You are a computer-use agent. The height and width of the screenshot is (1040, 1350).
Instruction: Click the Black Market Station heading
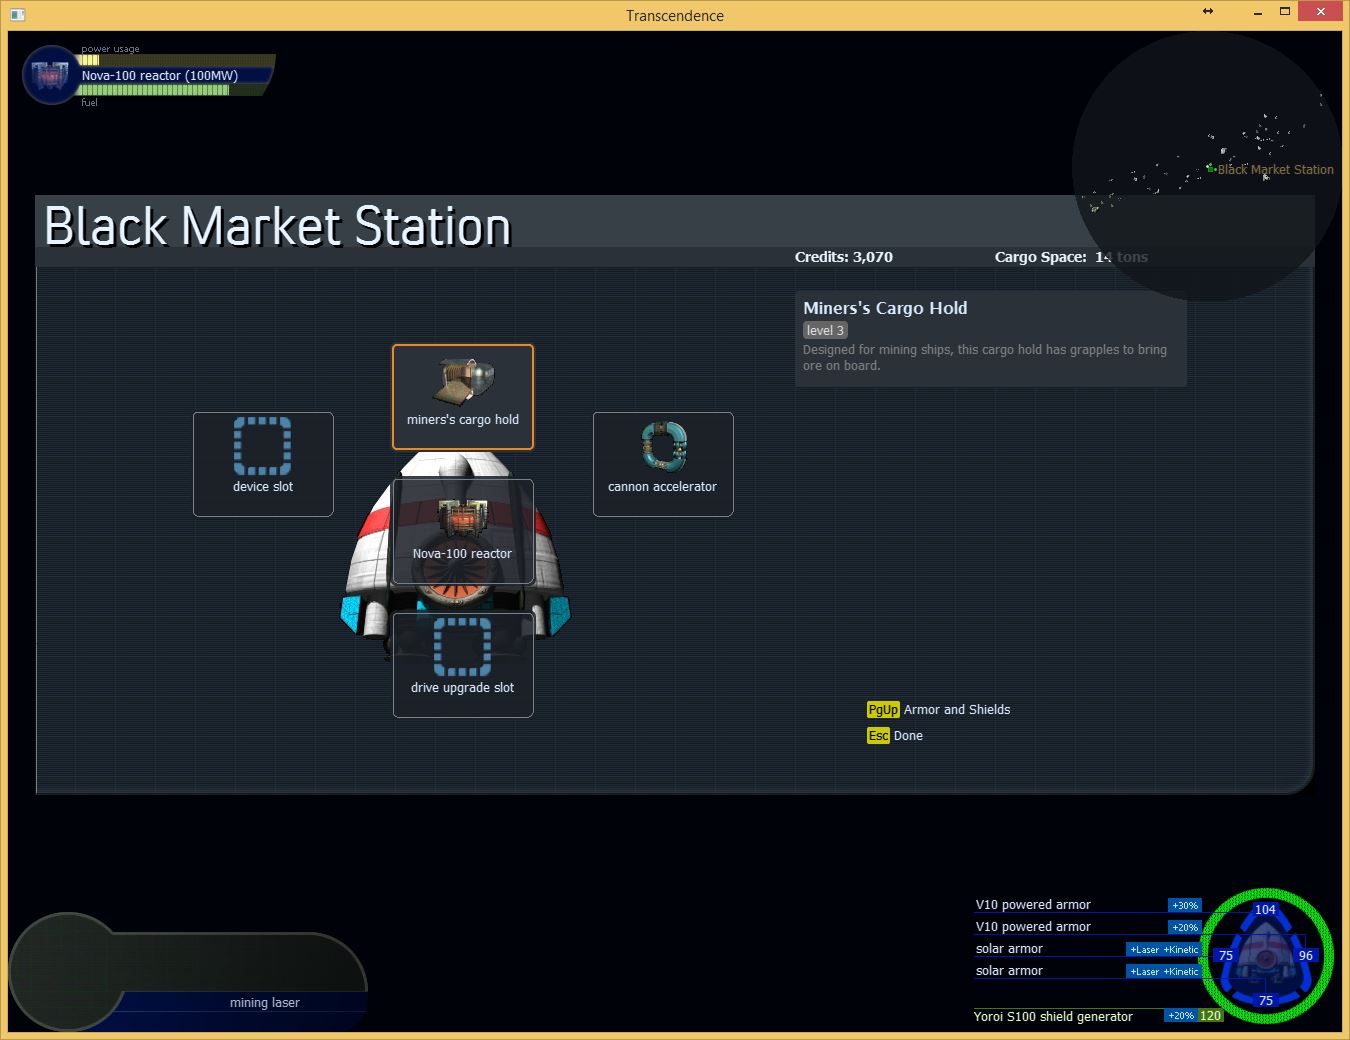278,226
